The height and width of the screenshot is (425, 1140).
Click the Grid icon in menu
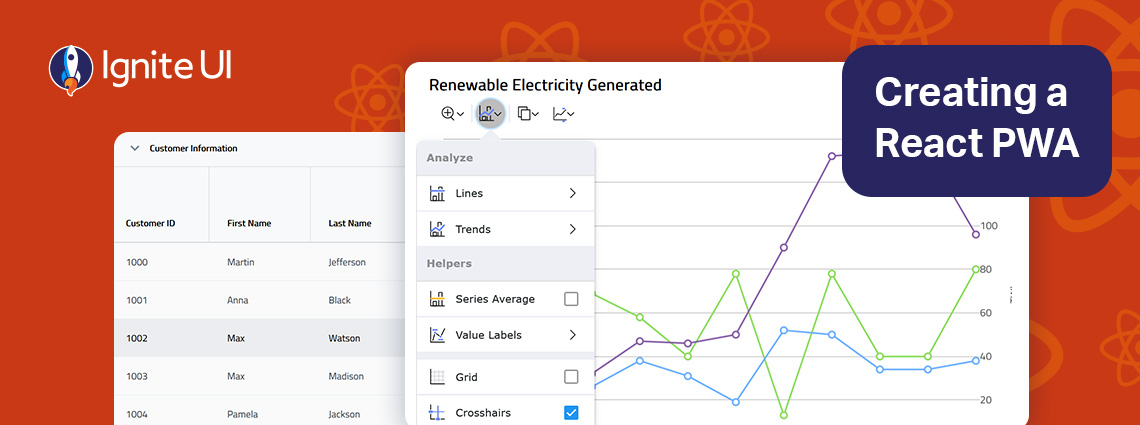tap(437, 377)
